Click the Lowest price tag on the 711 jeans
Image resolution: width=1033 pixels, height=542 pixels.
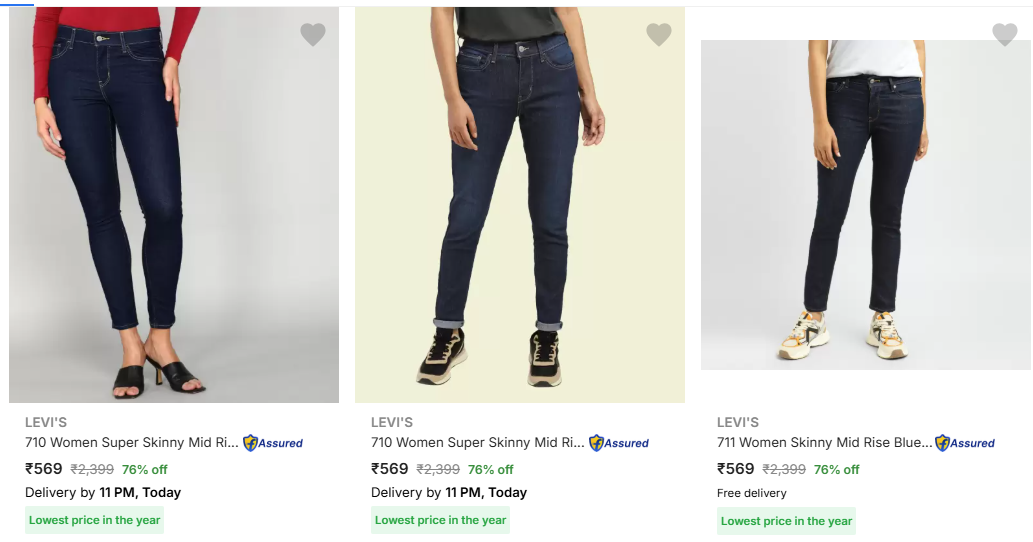coord(786,521)
